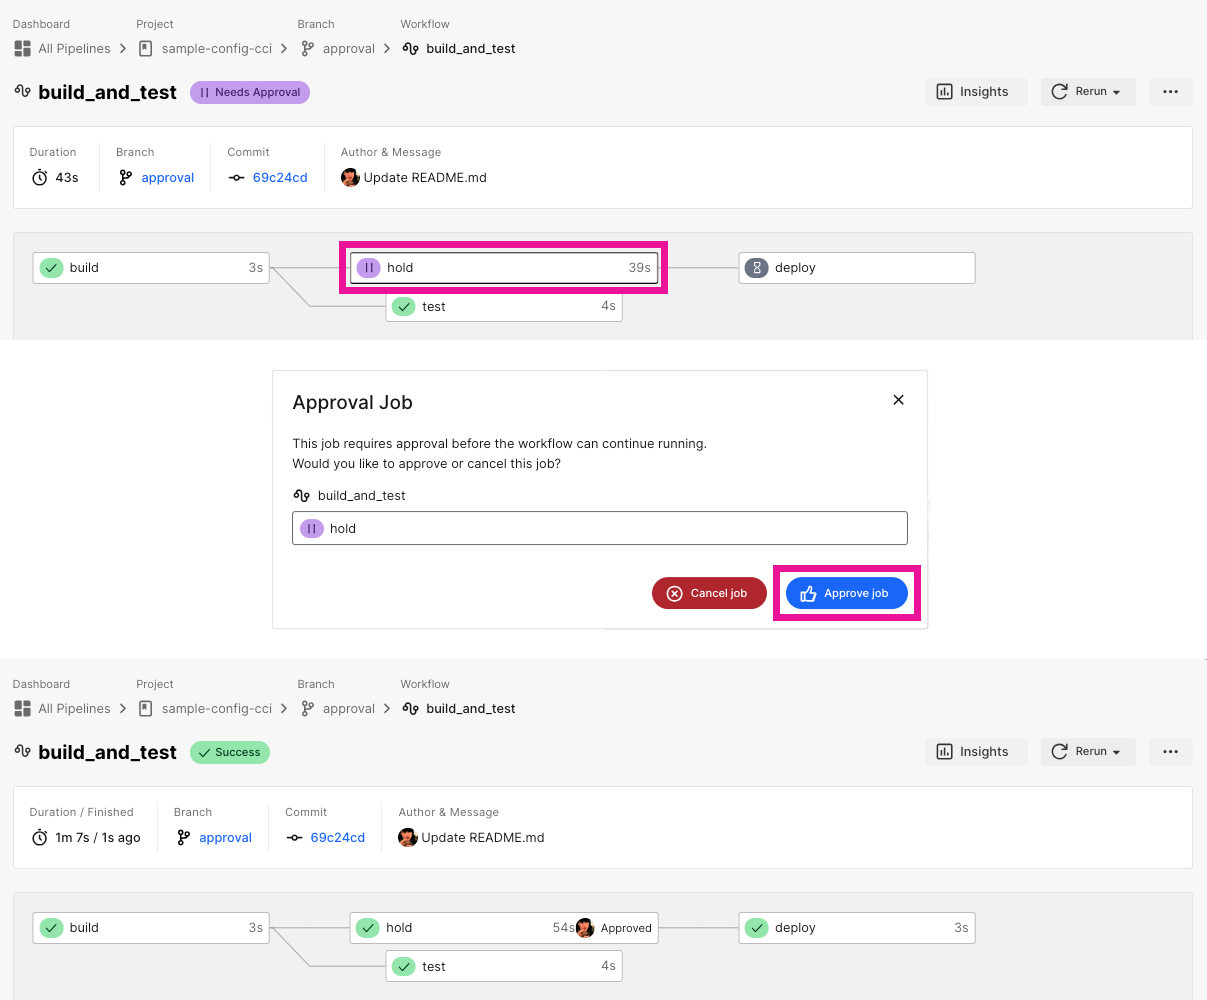Open build_and_test workflow in upper breadcrumb
The width and height of the screenshot is (1207, 1000).
459,48
